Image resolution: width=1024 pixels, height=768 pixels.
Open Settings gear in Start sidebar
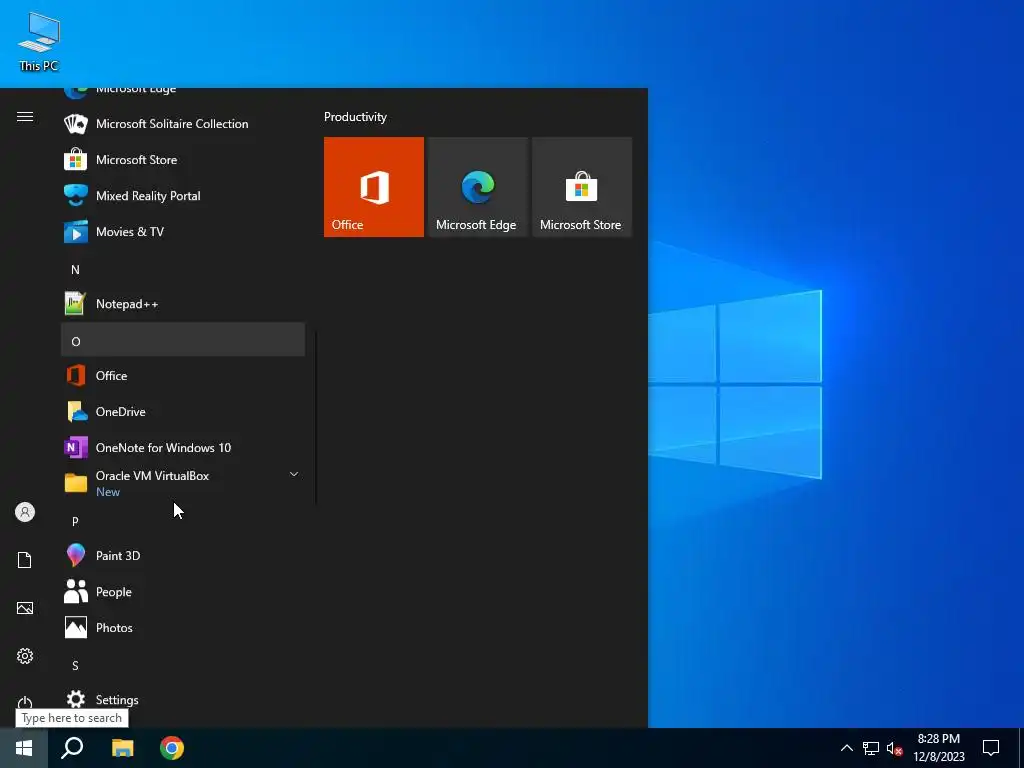coord(25,656)
